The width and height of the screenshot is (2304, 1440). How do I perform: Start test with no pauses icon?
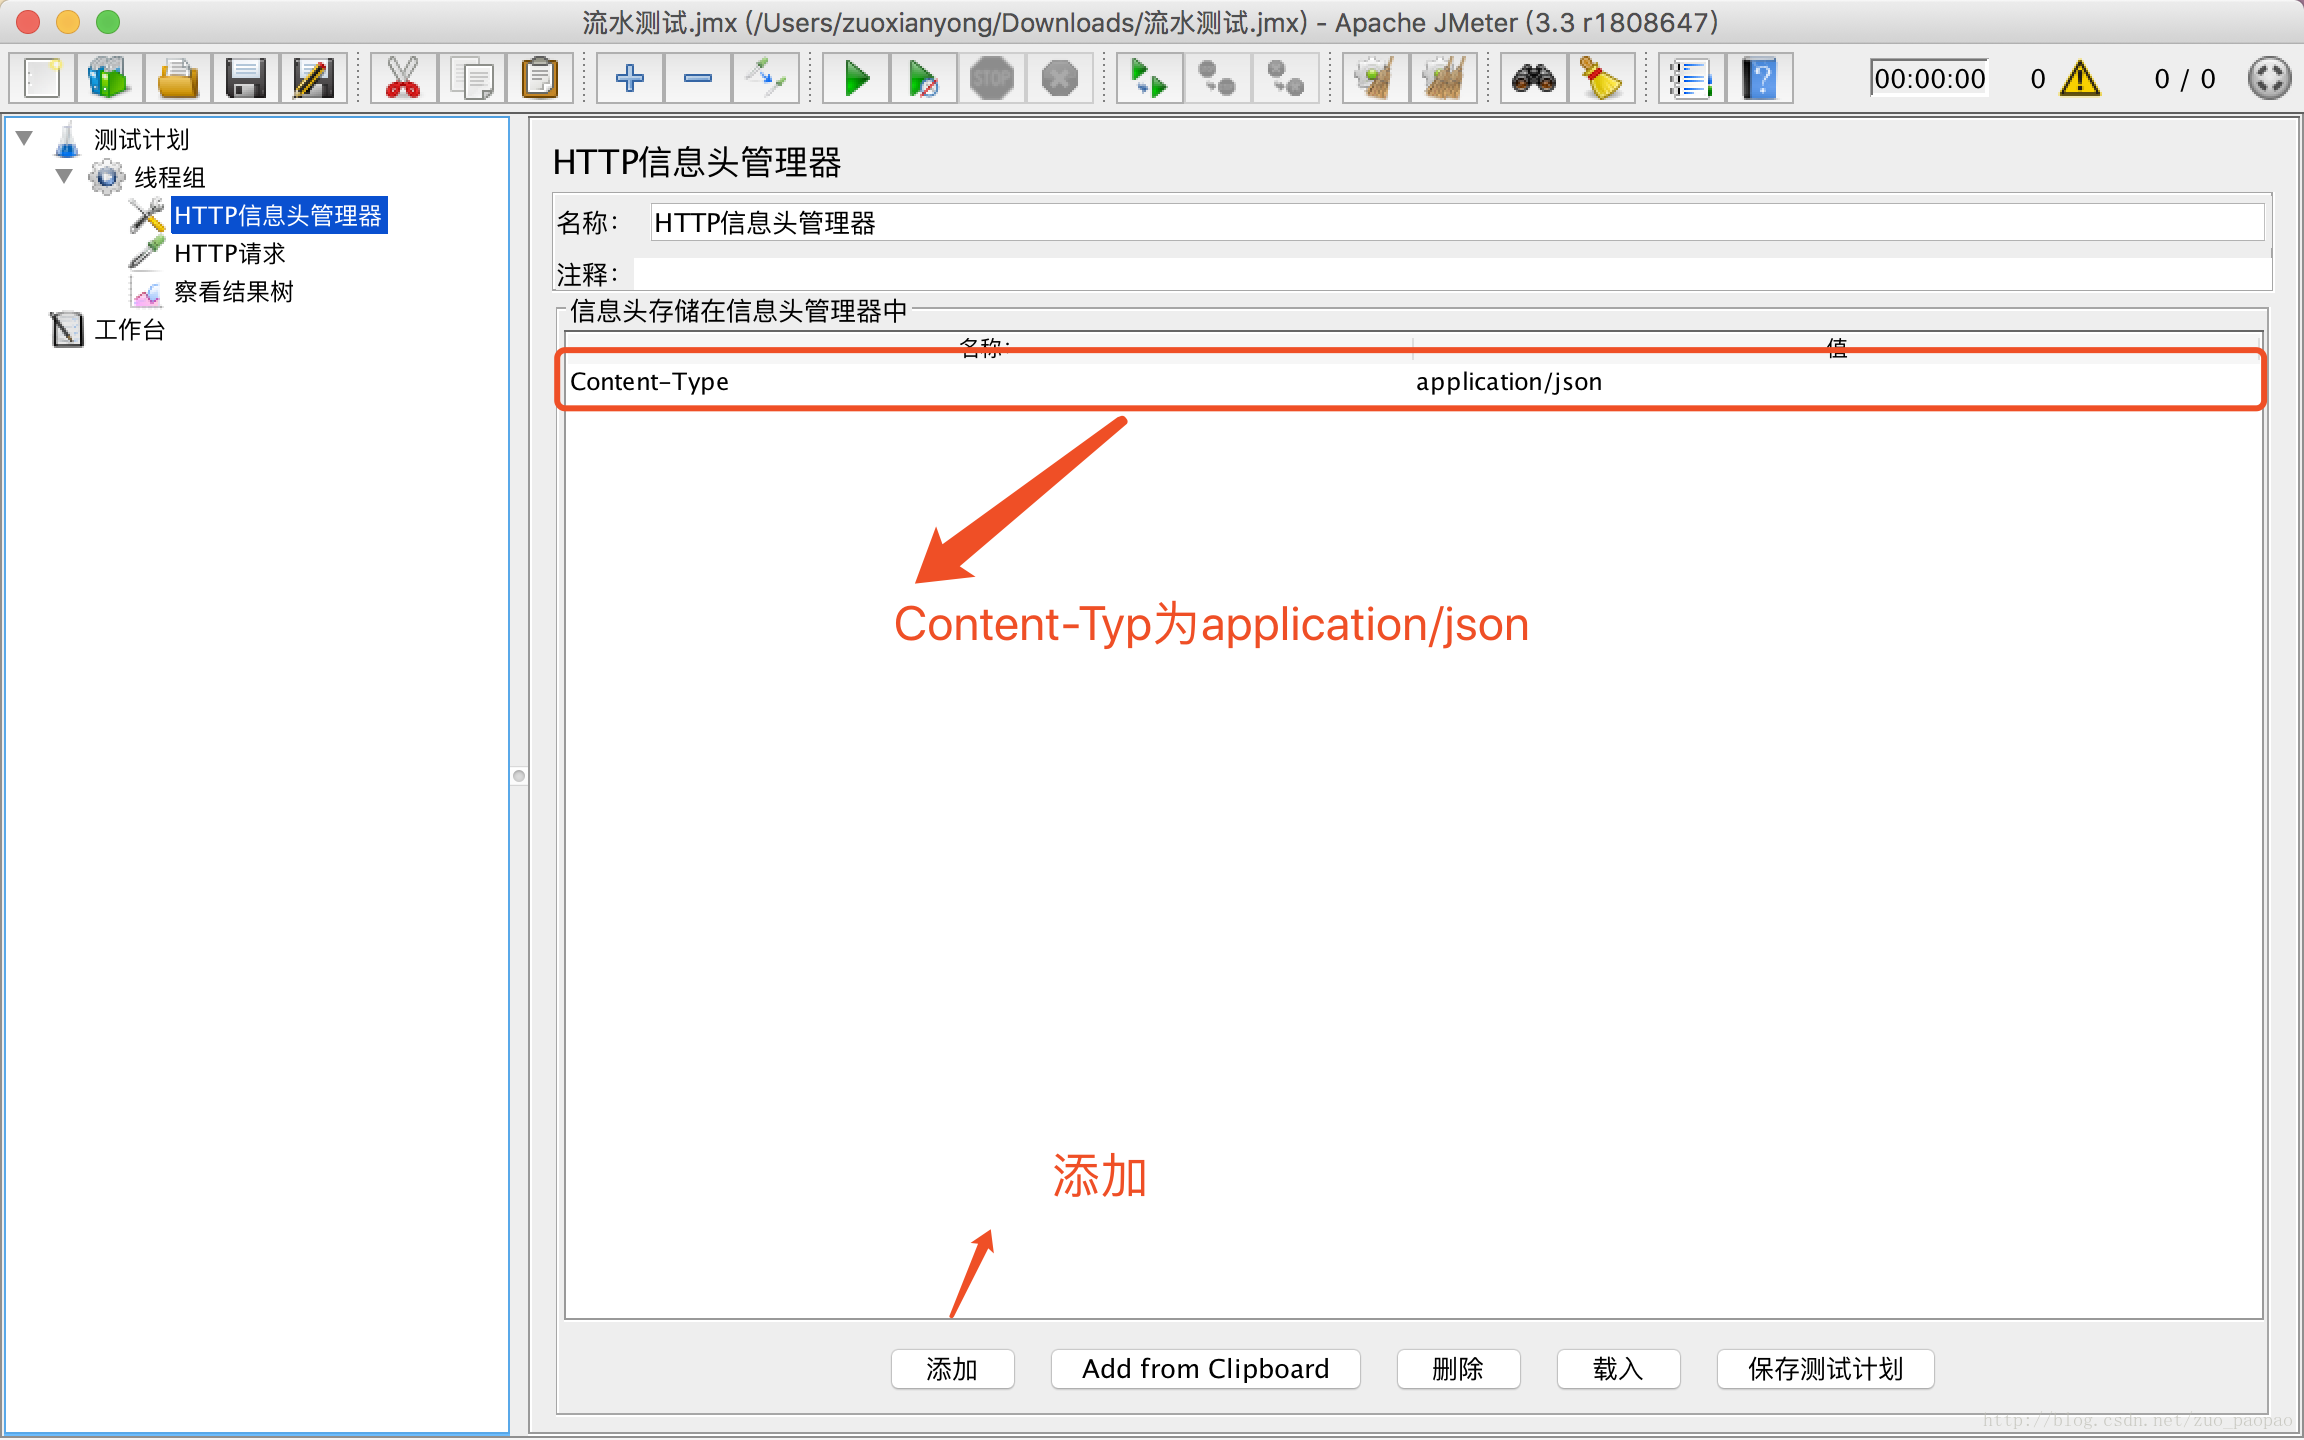923,78
